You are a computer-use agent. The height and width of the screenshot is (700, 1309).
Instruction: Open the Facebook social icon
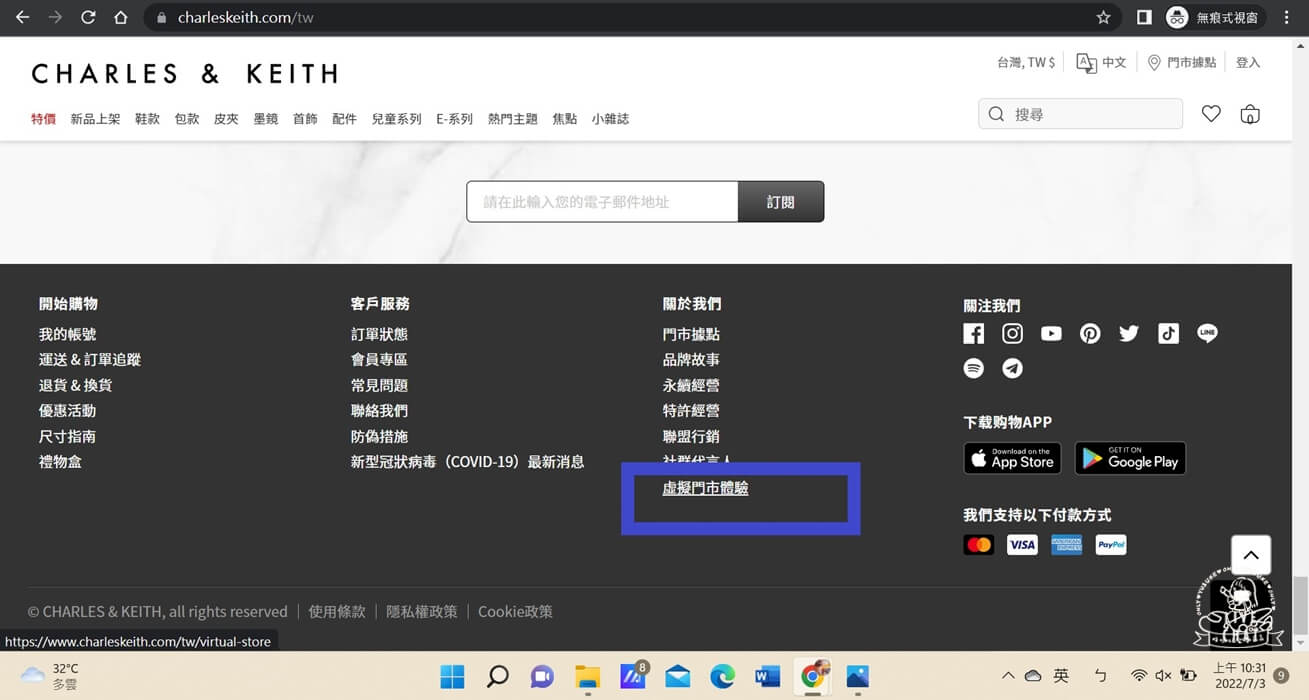pos(973,333)
